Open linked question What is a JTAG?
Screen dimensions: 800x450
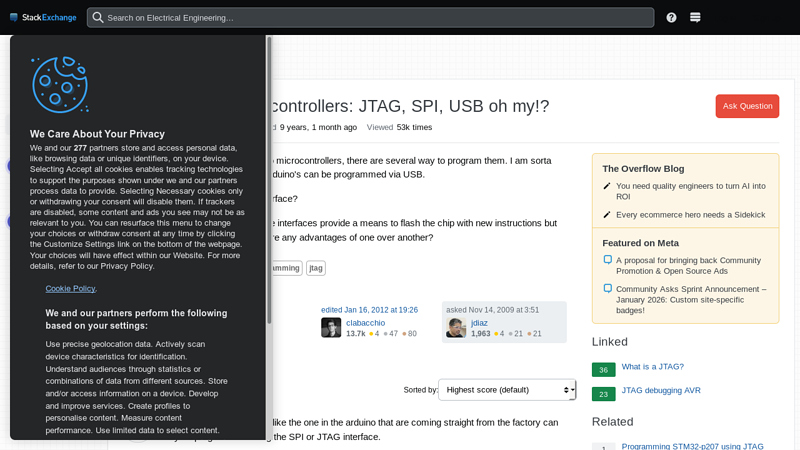click(652, 367)
